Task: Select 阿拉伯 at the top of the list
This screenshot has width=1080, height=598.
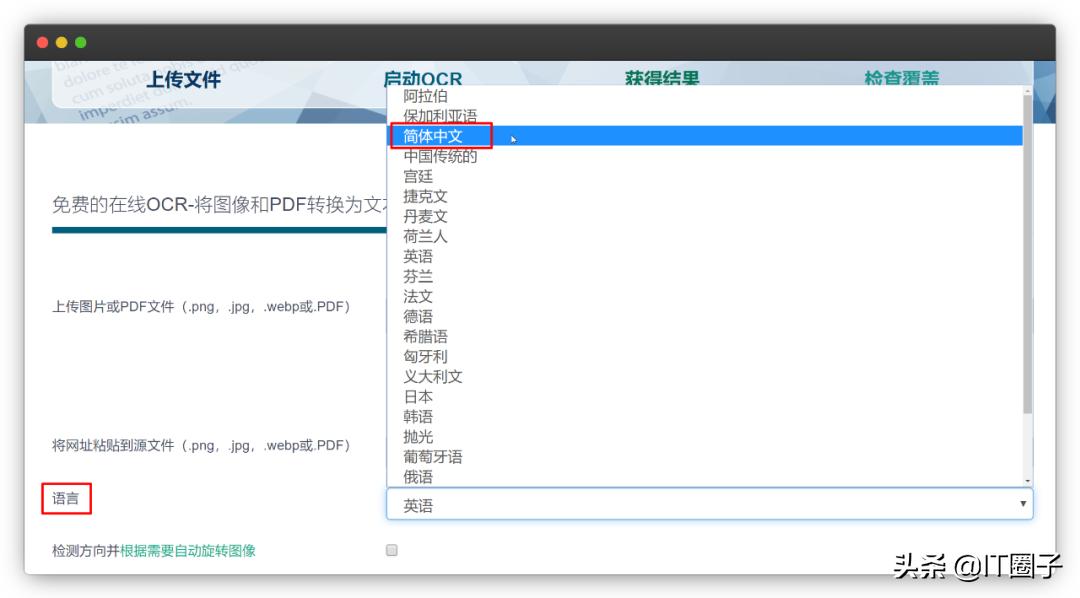Action: tap(426, 96)
